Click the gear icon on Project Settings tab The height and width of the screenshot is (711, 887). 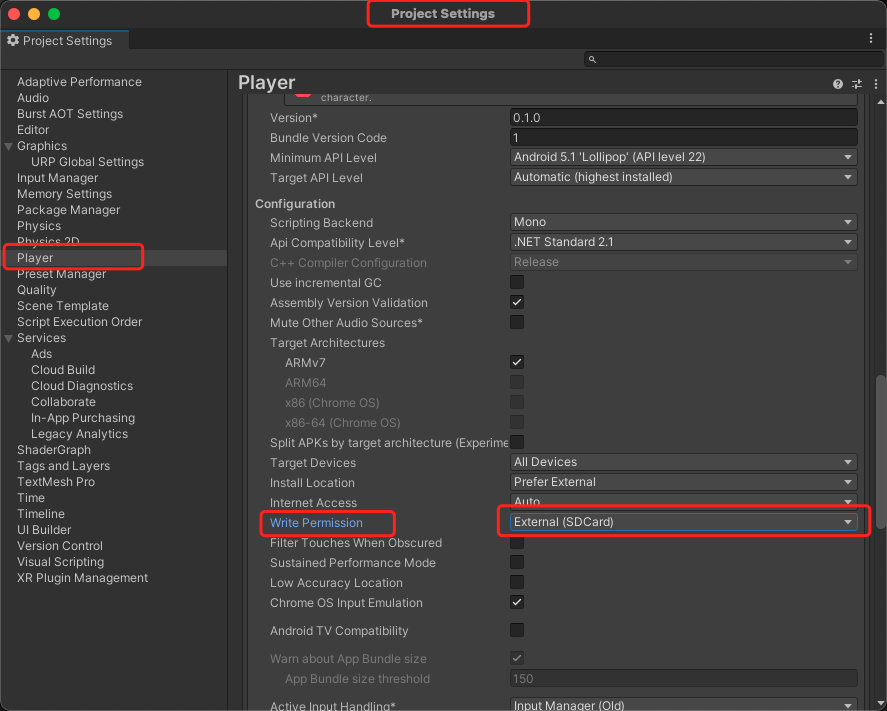(13, 41)
